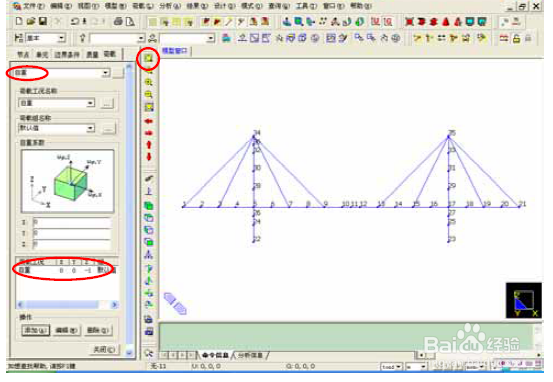Switch to the 节点 tab
The height and width of the screenshot is (382, 553).
pyautogui.click(x=23, y=54)
